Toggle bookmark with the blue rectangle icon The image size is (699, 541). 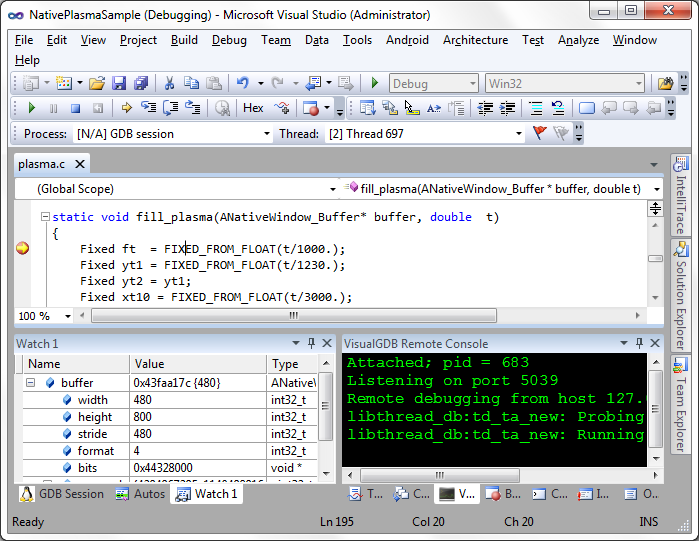tap(587, 108)
